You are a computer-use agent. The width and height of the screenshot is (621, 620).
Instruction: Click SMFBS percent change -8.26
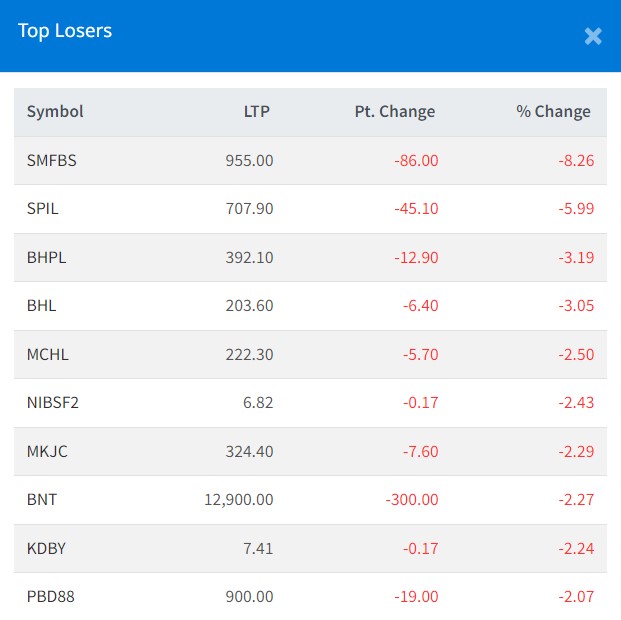(x=574, y=160)
